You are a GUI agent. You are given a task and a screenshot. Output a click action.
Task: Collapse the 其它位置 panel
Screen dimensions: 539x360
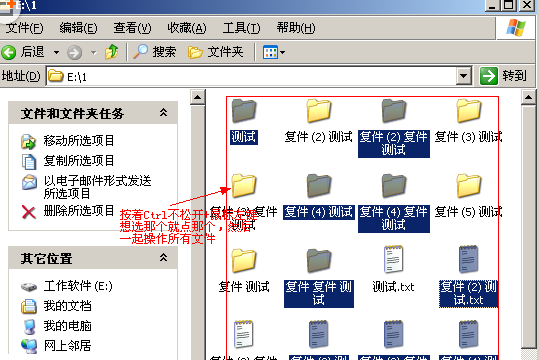point(163,258)
